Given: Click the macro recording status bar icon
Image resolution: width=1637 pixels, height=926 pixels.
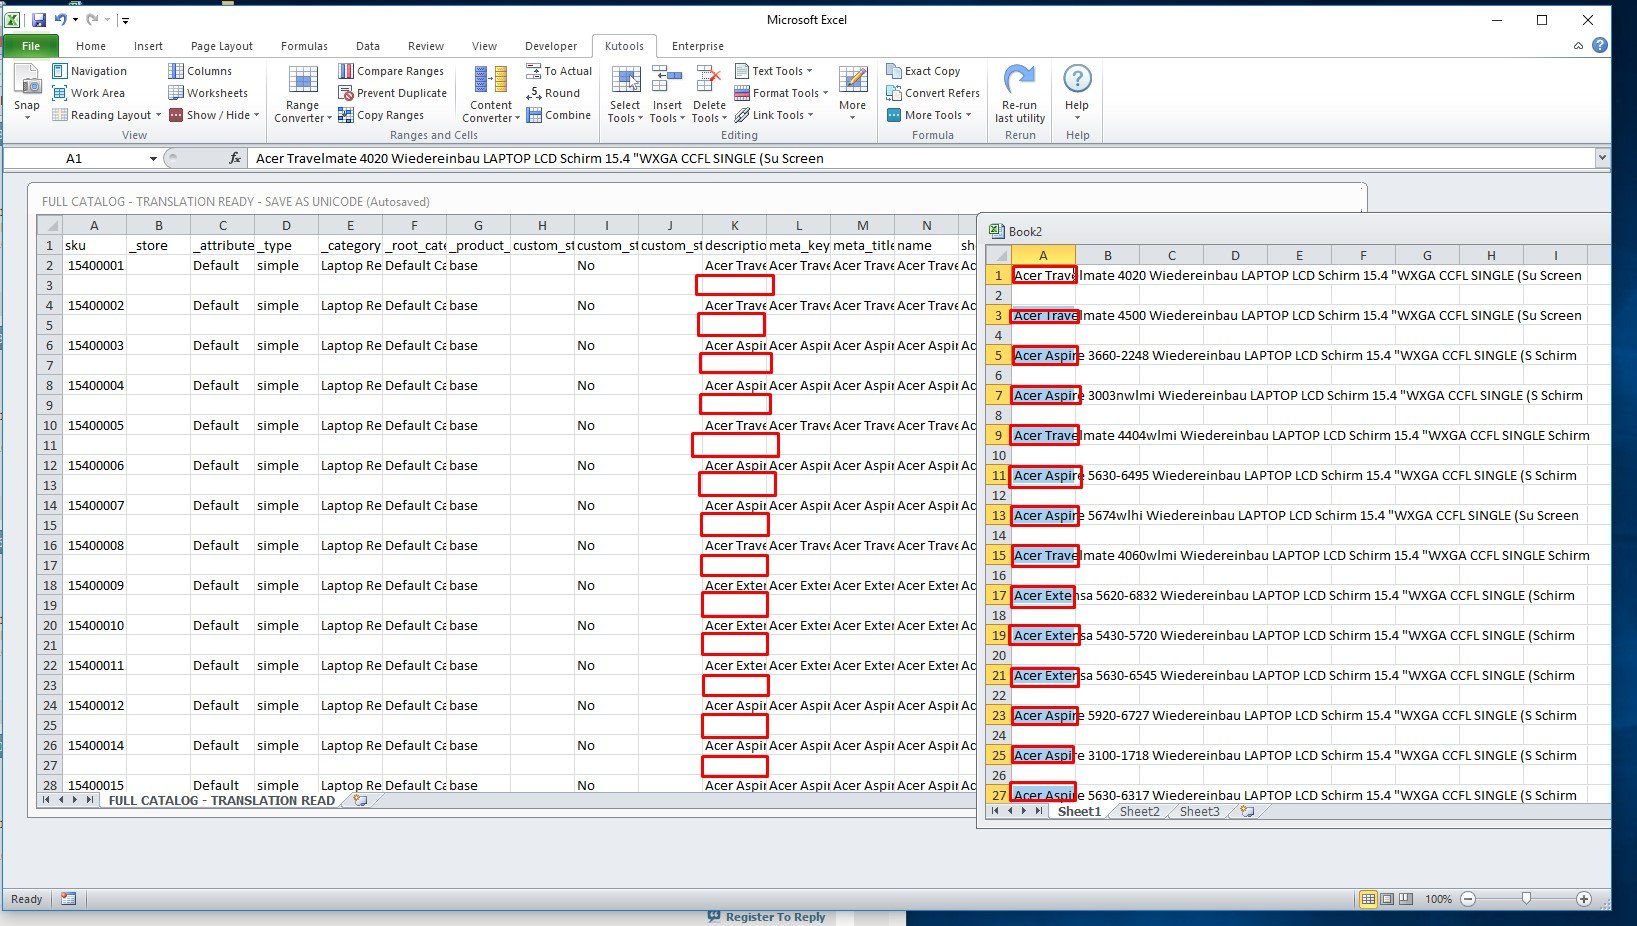Looking at the screenshot, I should coord(68,899).
